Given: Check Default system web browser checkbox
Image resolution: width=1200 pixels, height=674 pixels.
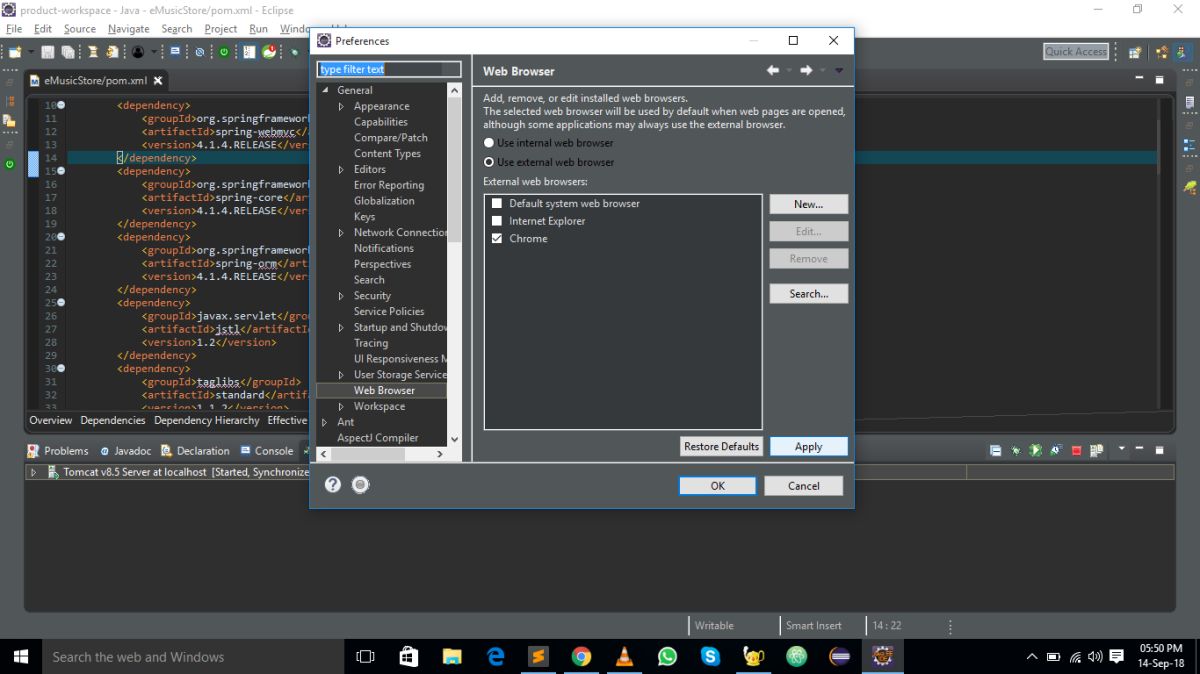Looking at the screenshot, I should click(497, 203).
